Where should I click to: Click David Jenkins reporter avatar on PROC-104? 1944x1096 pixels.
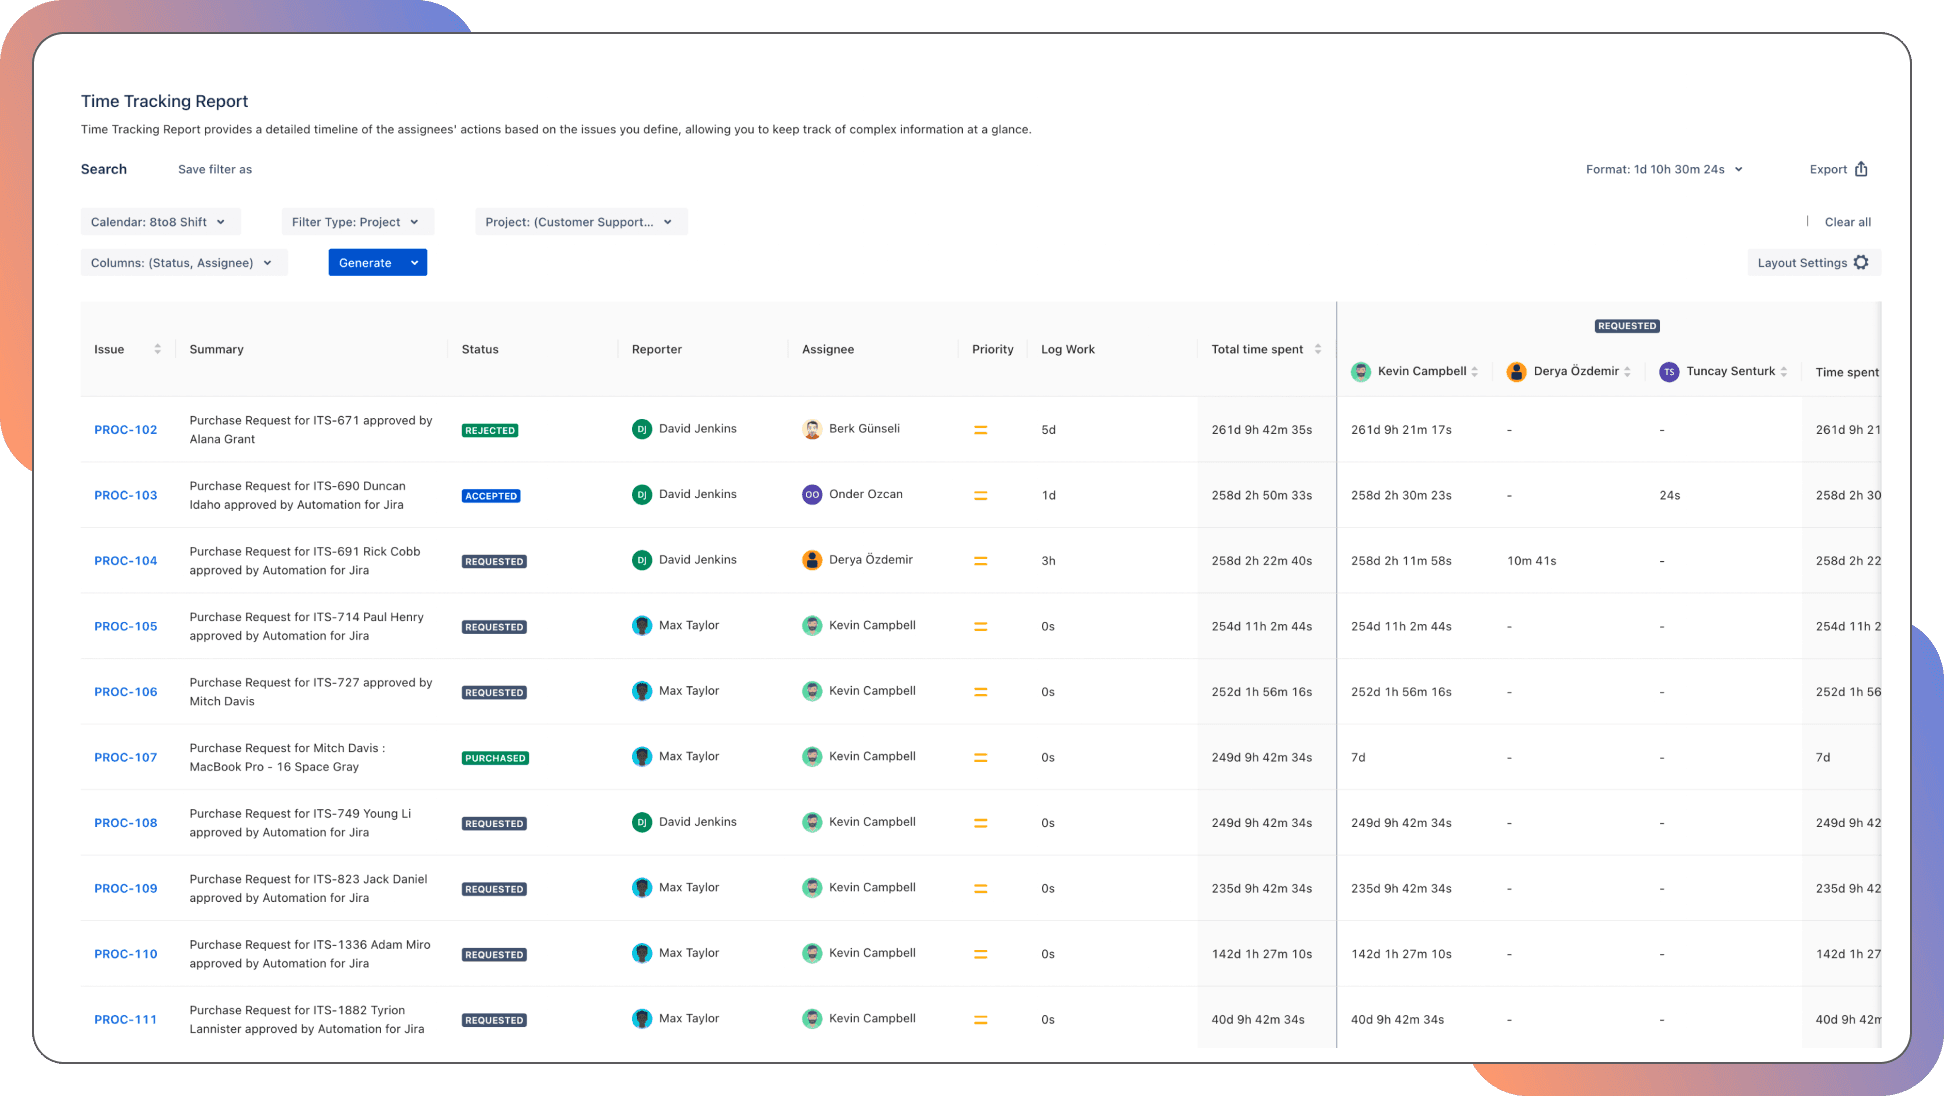coord(641,560)
